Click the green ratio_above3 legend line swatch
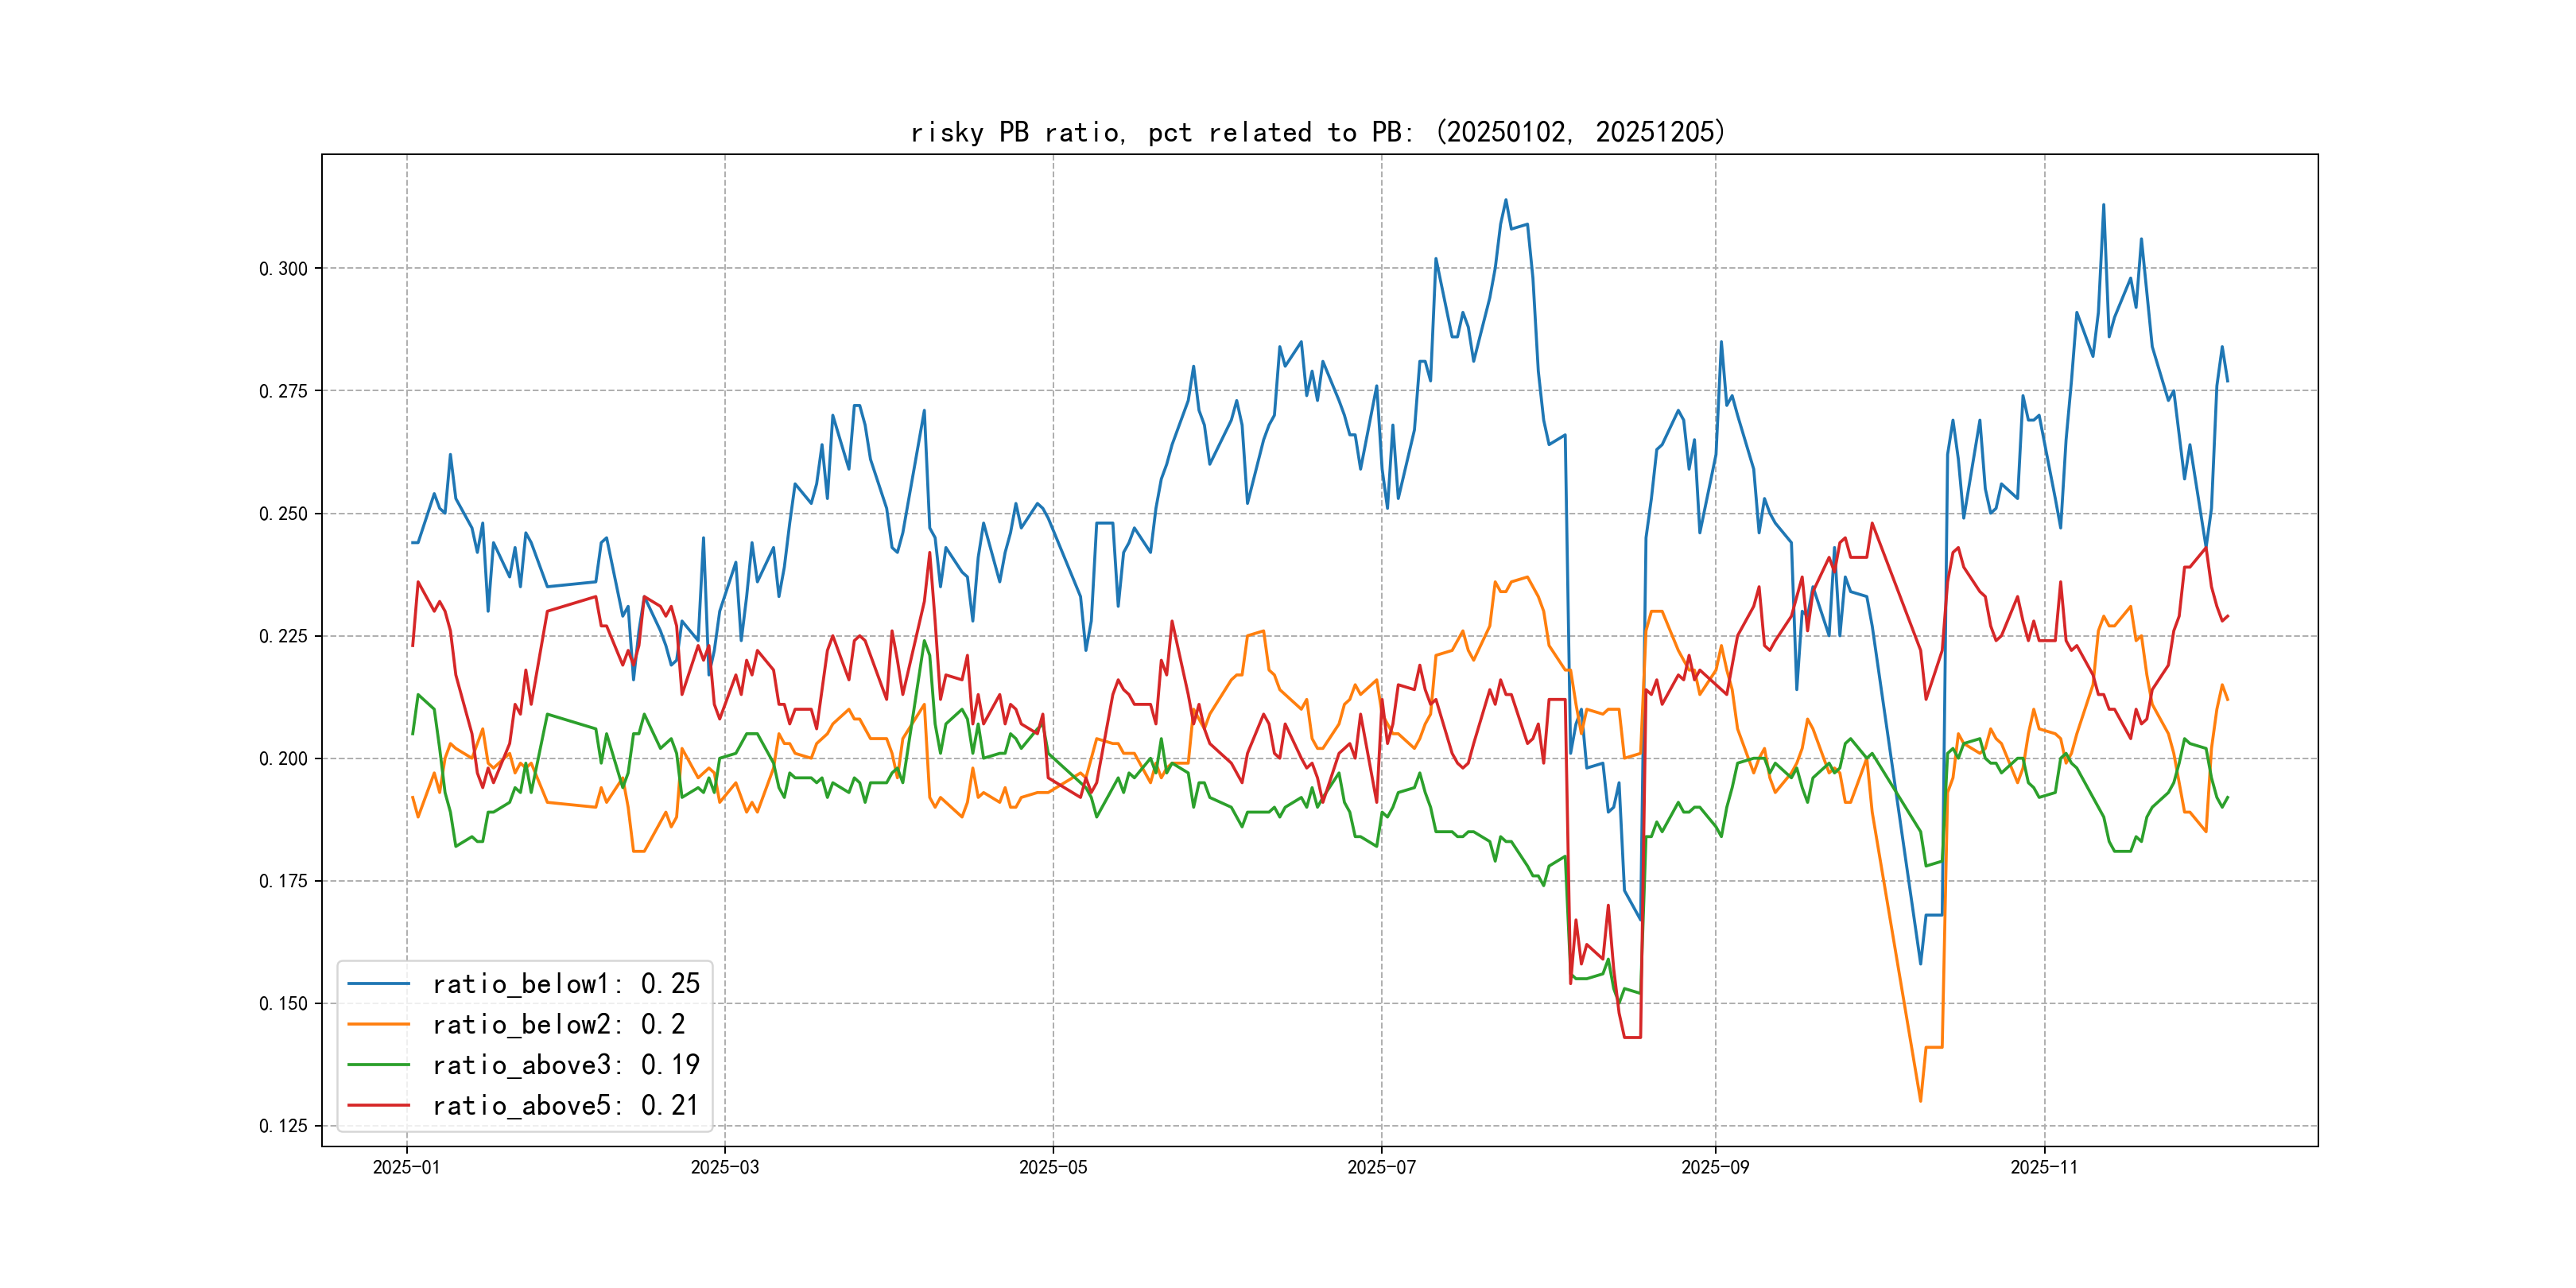Viewport: 2576px width, 1288px height. (x=378, y=1065)
